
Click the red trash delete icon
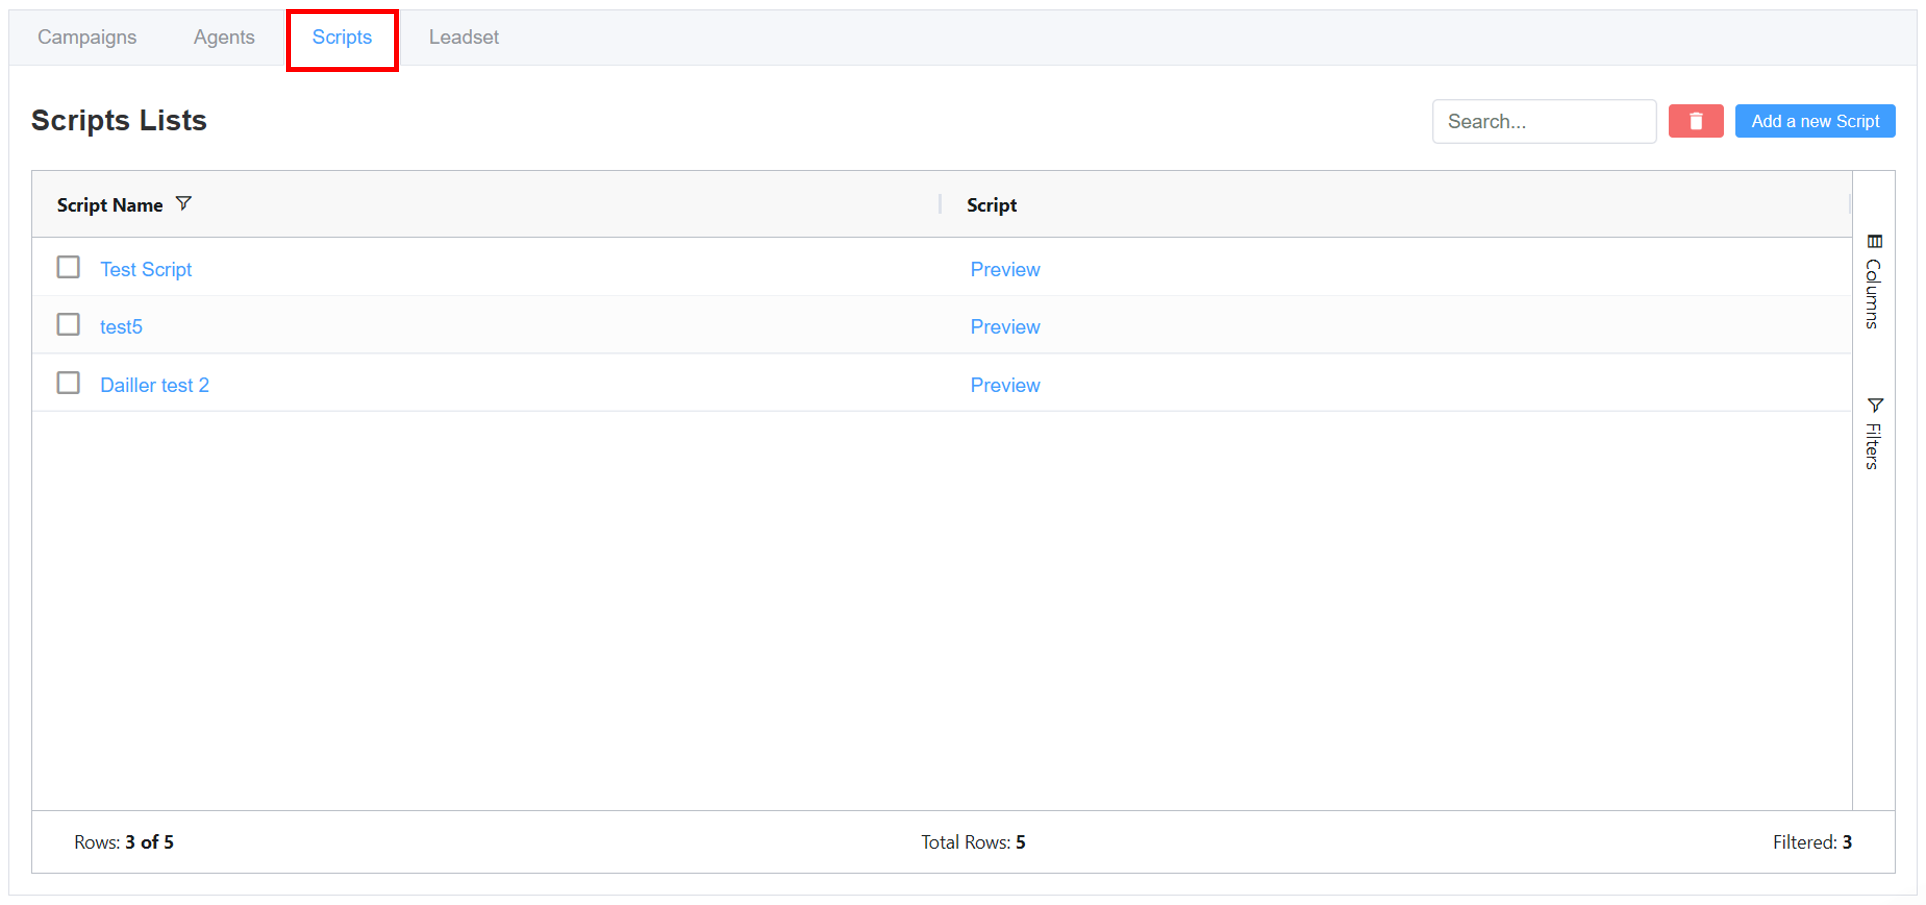click(1695, 121)
